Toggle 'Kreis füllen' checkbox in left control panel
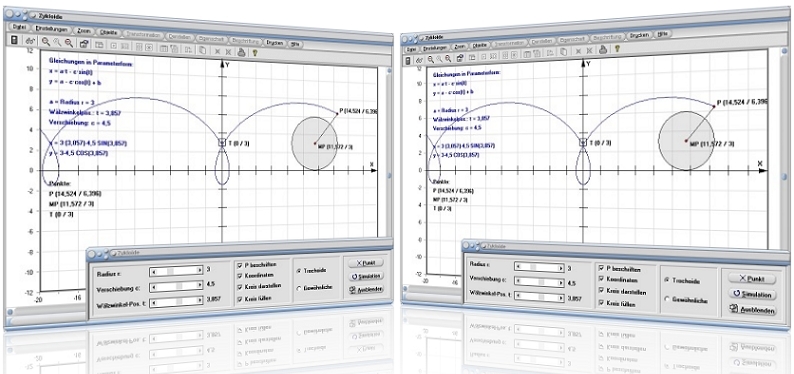 (x=240, y=299)
